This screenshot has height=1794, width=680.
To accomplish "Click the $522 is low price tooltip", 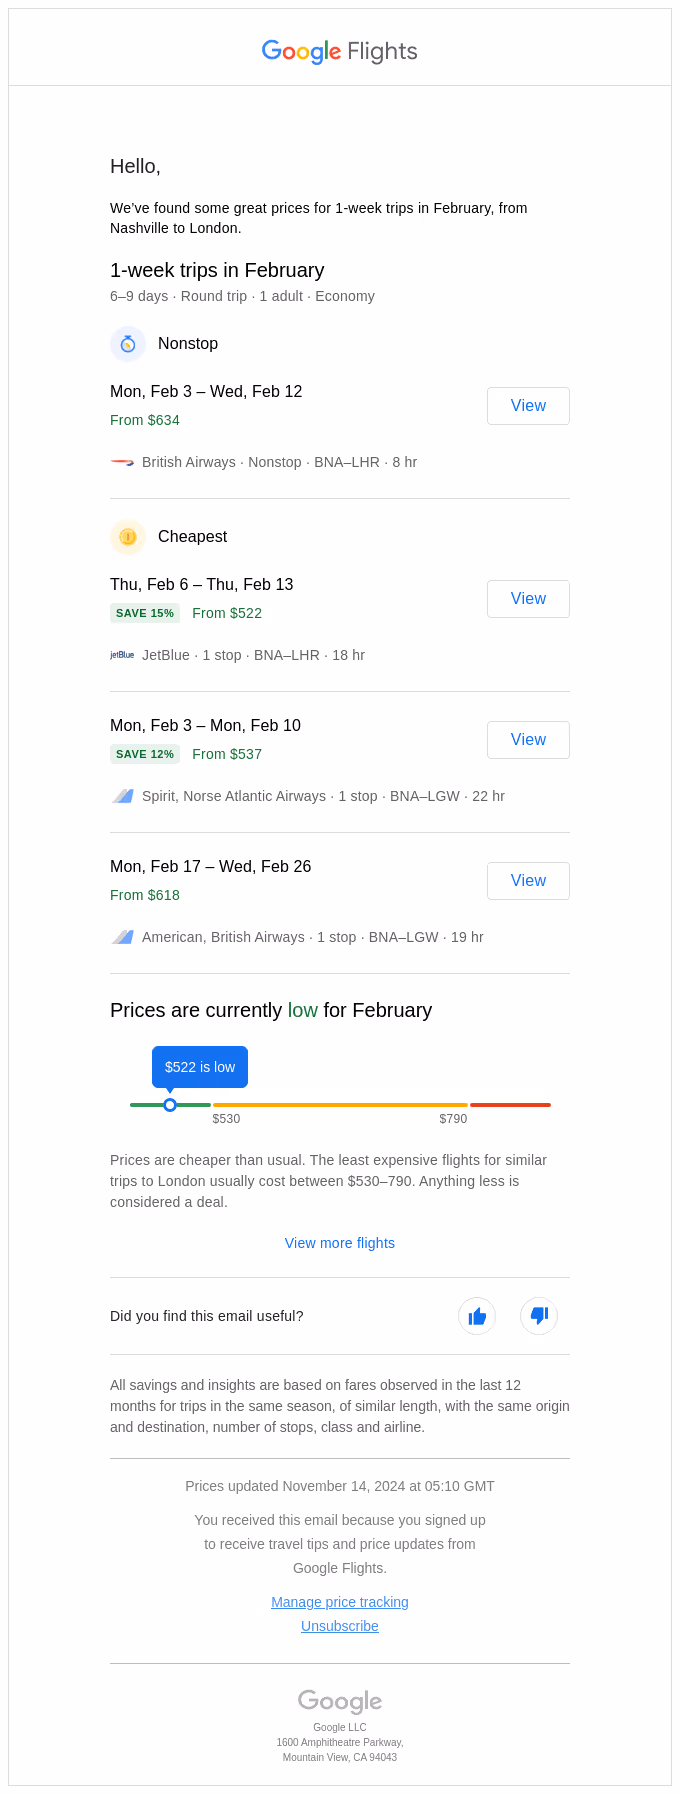I will tap(199, 1066).
